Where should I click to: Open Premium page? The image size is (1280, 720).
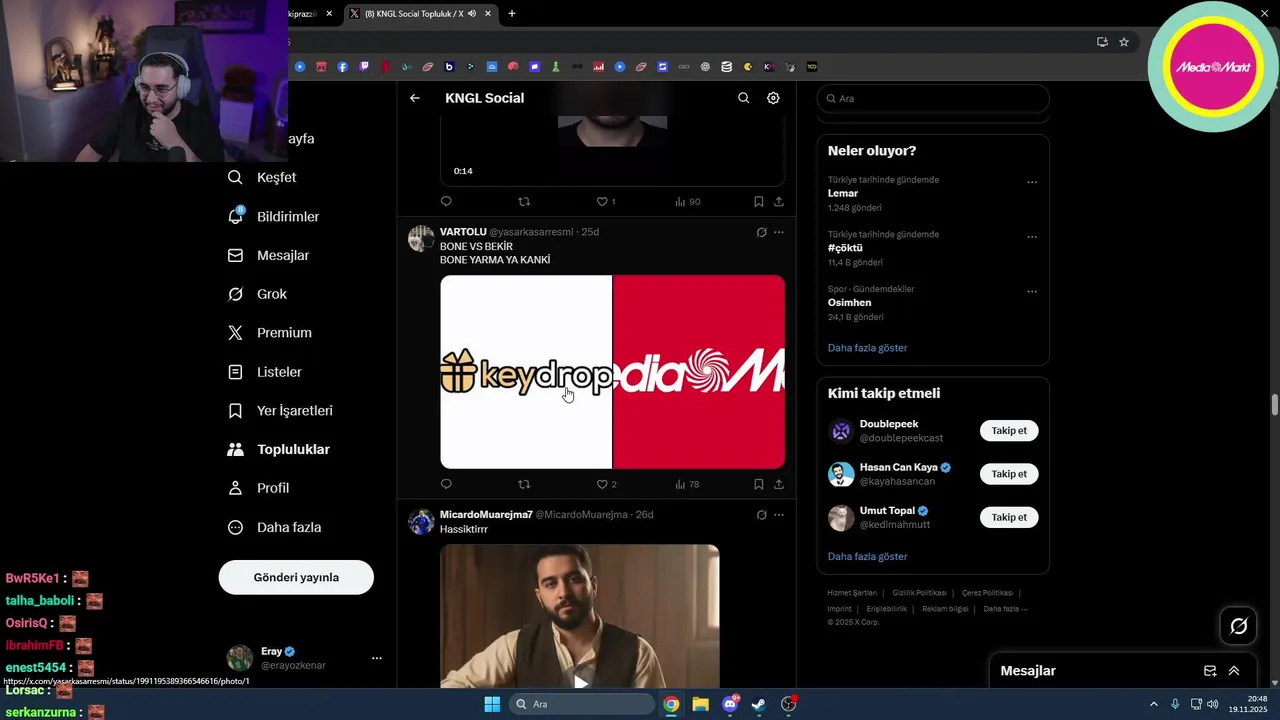point(269,333)
